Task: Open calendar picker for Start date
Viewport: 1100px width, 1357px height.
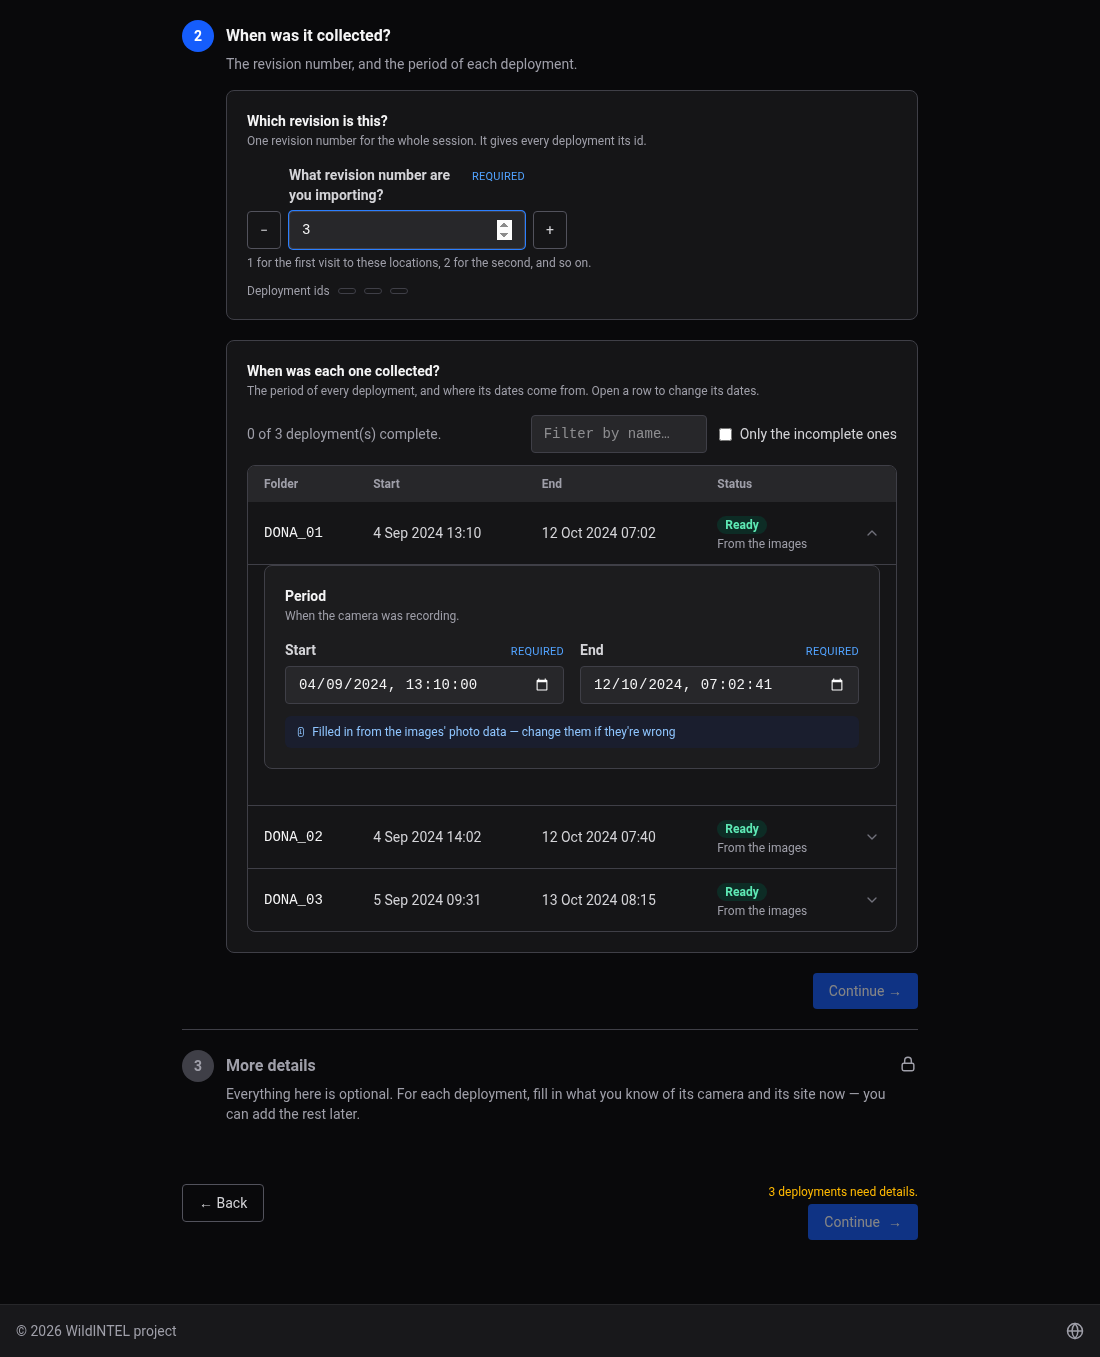Action: tap(542, 685)
